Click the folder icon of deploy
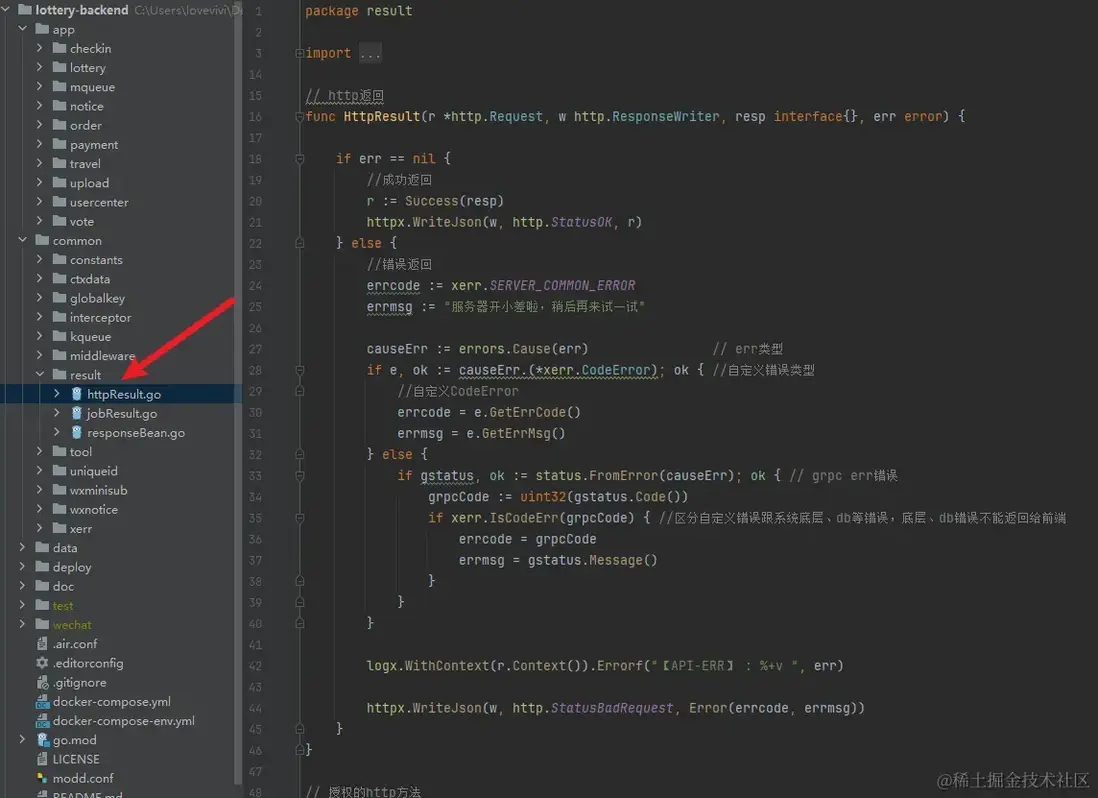This screenshot has height=798, width=1098. 43,567
